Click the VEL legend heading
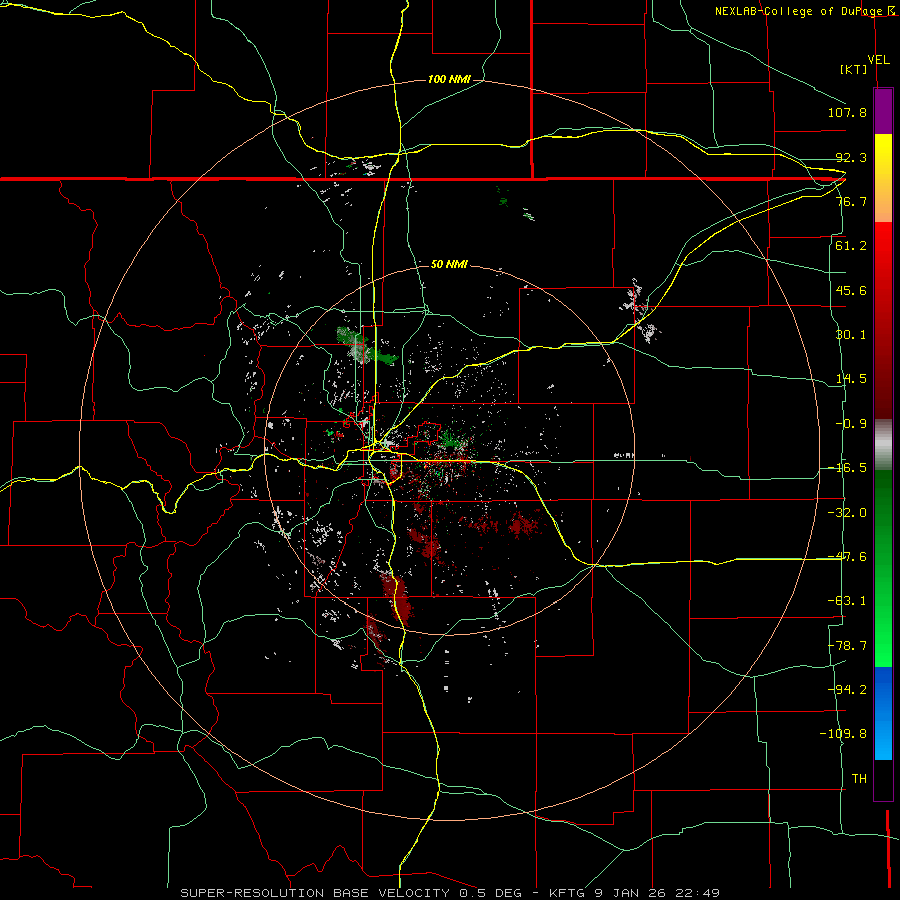900x900 pixels. point(878,59)
